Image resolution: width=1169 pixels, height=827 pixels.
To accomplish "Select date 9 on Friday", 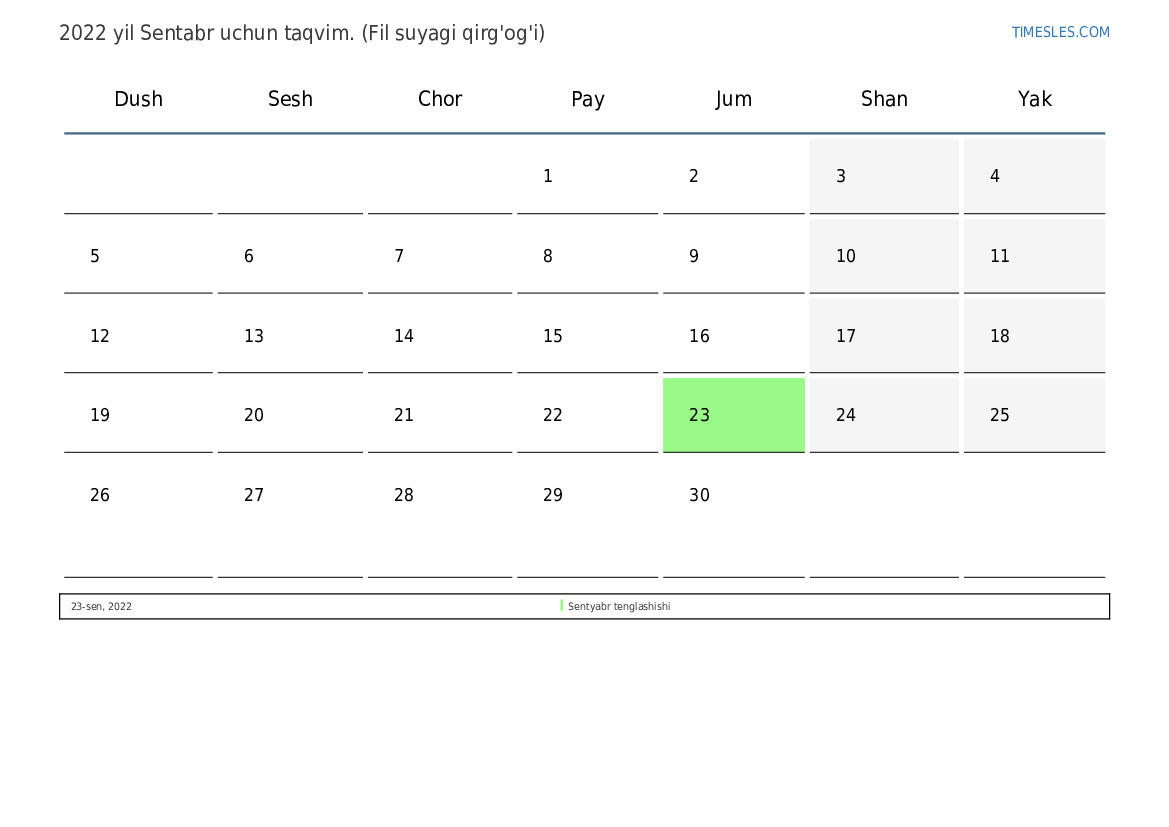I will point(734,257).
